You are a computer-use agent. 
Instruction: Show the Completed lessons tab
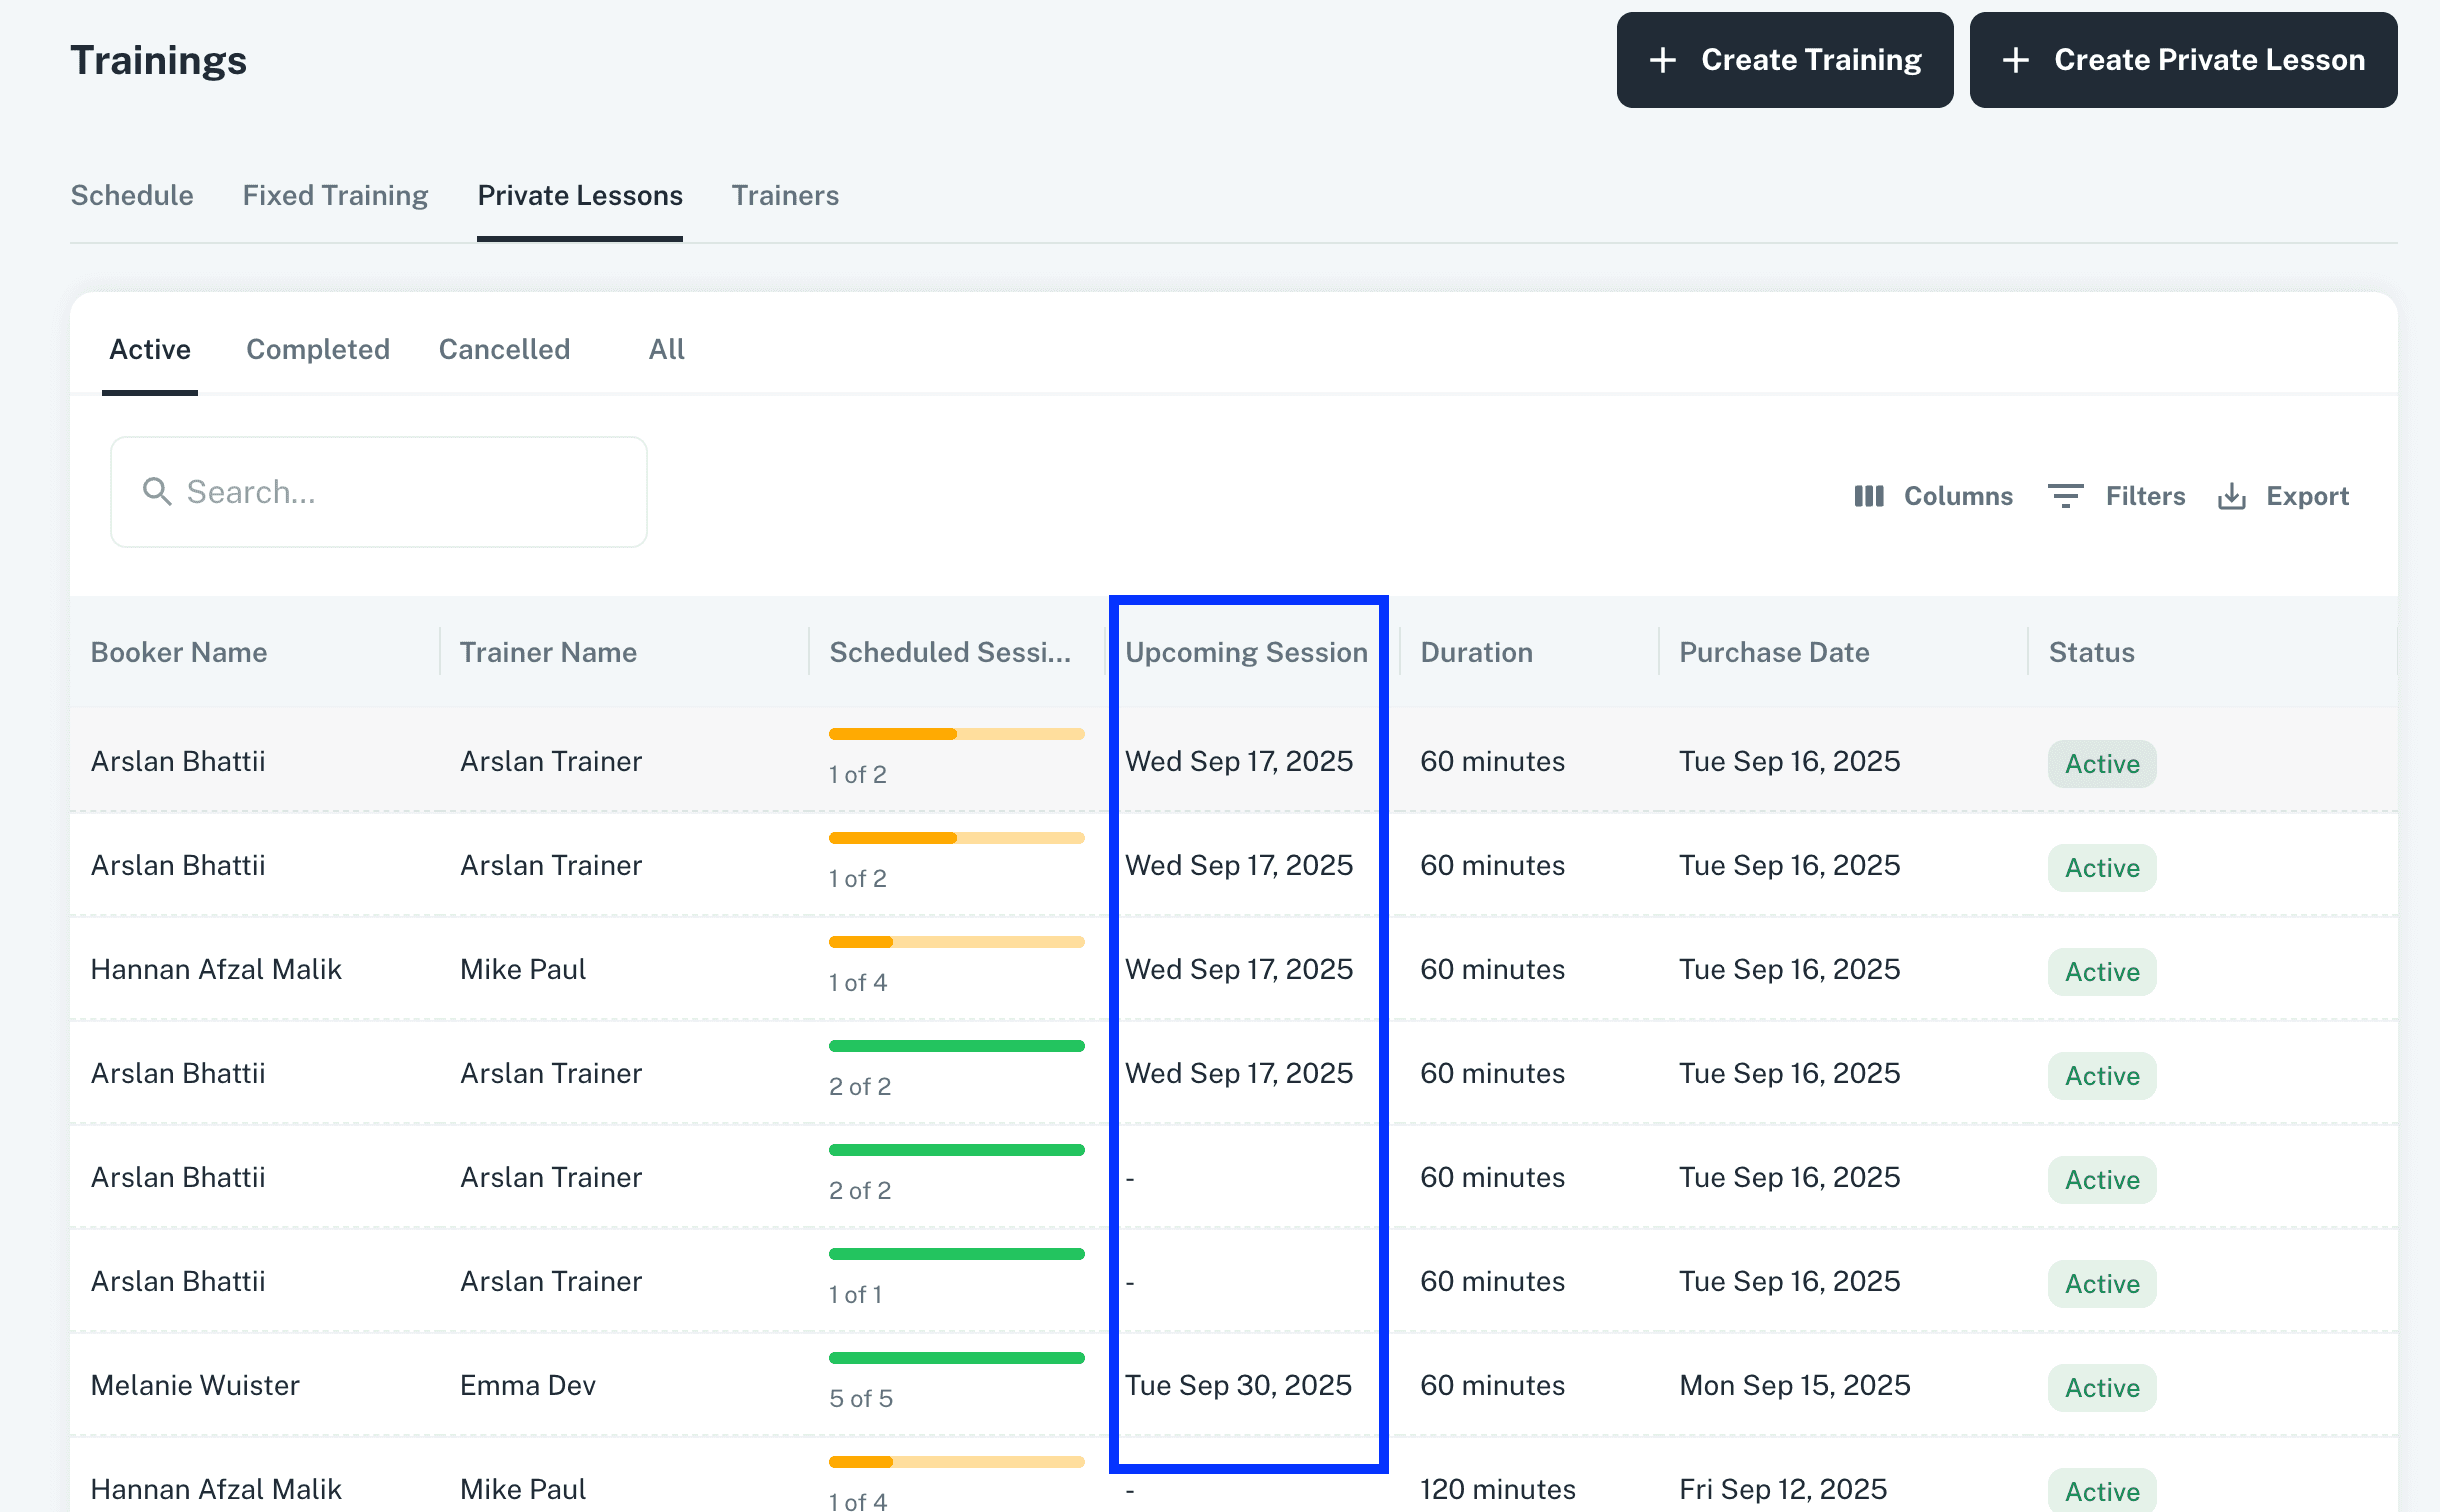318,349
